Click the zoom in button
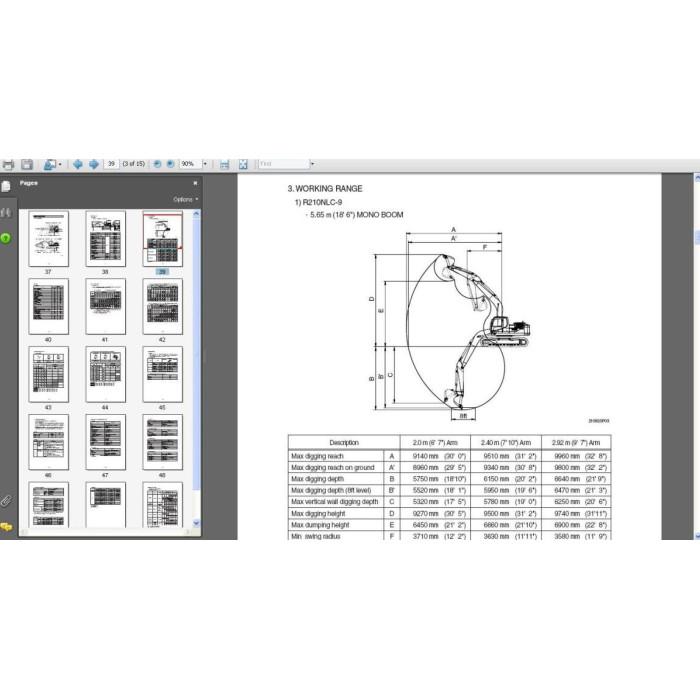The width and height of the screenshot is (700, 700). pos(170,164)
